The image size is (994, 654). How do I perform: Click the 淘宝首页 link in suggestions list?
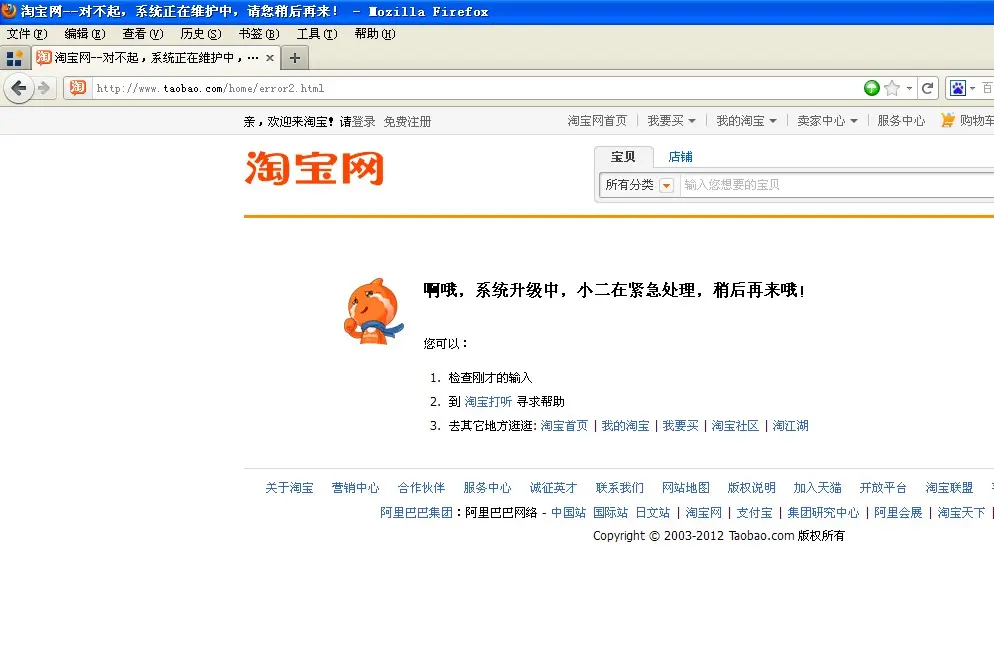(x=564, y=426)
